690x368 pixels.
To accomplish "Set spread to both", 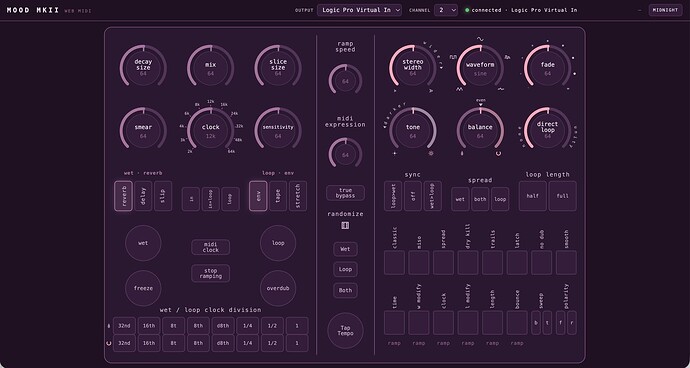I will pyautogui.click(x=480, y=199).
